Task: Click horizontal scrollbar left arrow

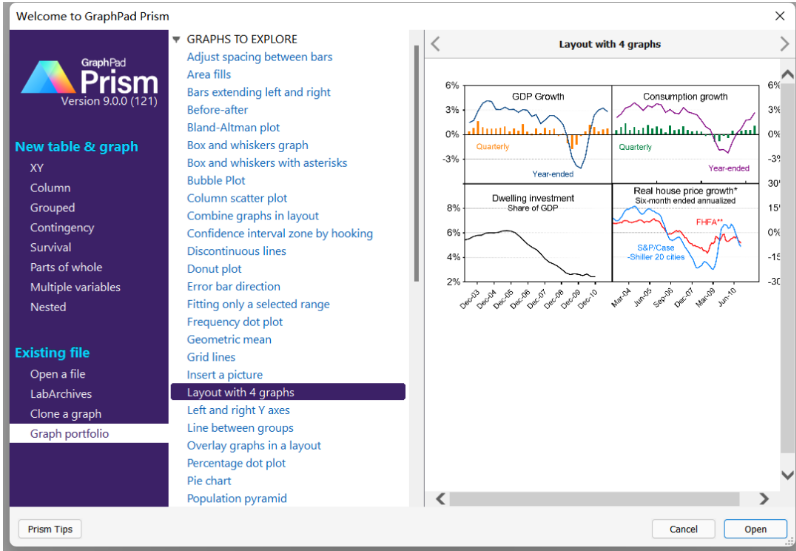Action: 441,499
